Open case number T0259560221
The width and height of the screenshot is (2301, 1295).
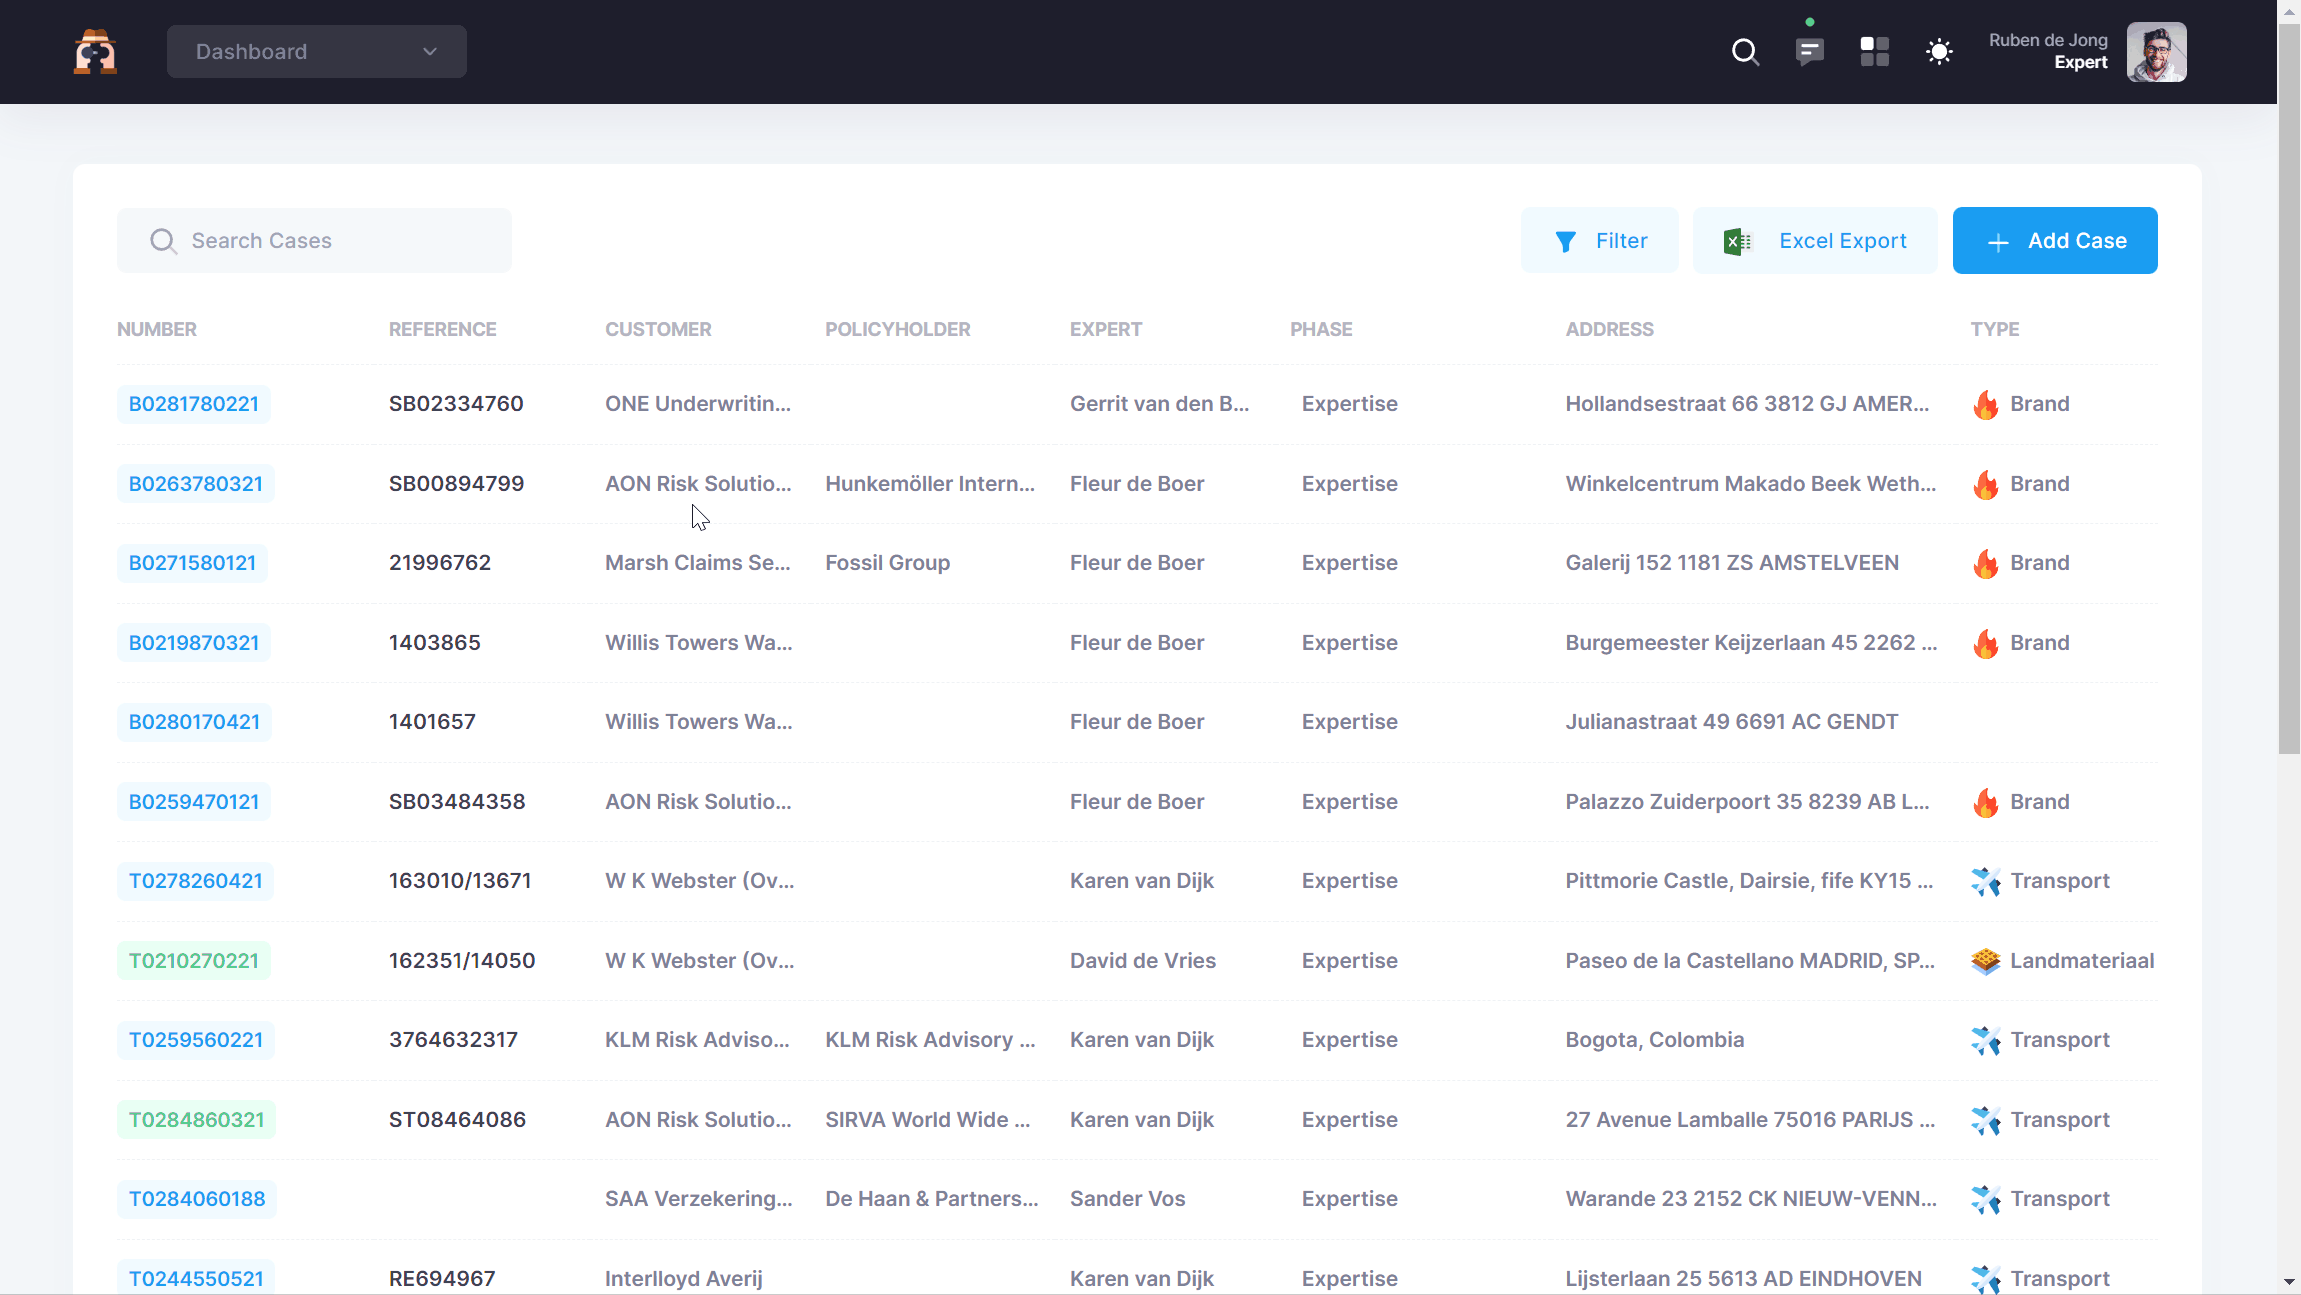pos(196,1040)
